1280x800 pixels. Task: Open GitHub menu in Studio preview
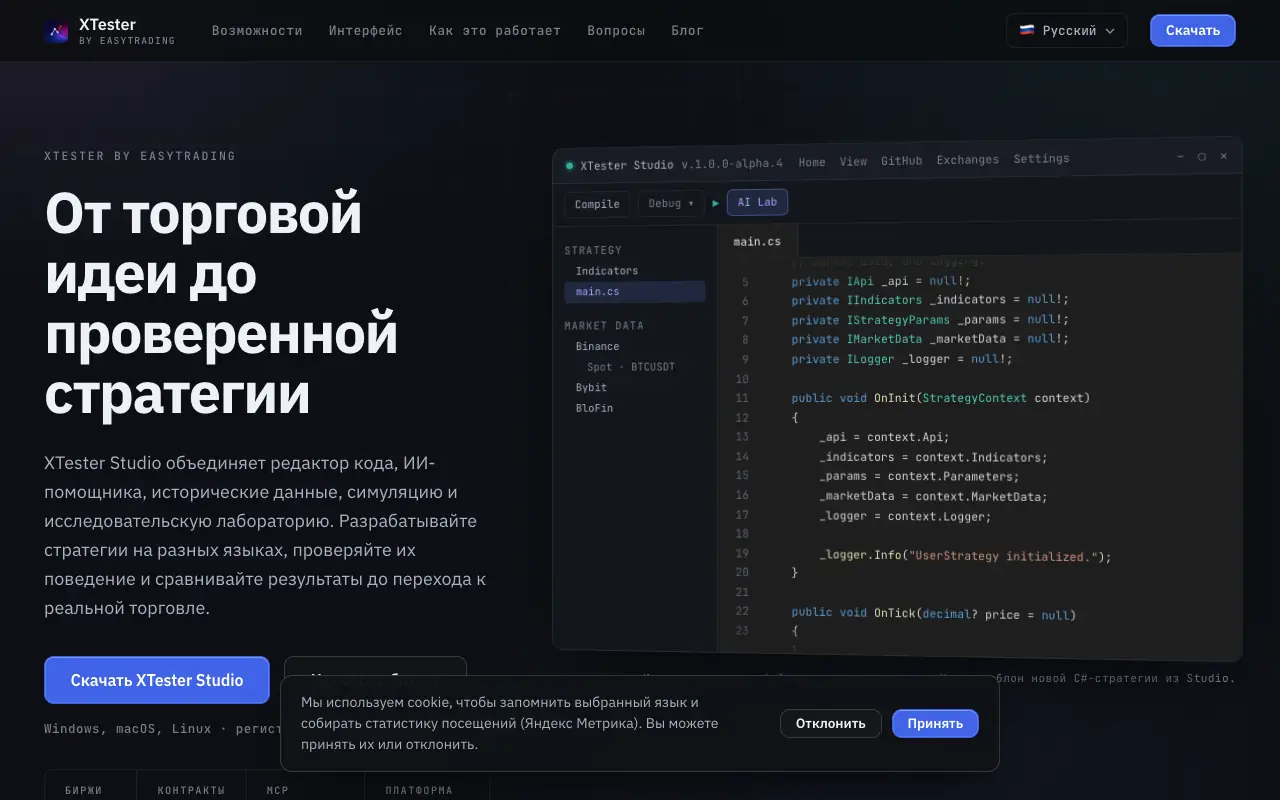[902, 160]
